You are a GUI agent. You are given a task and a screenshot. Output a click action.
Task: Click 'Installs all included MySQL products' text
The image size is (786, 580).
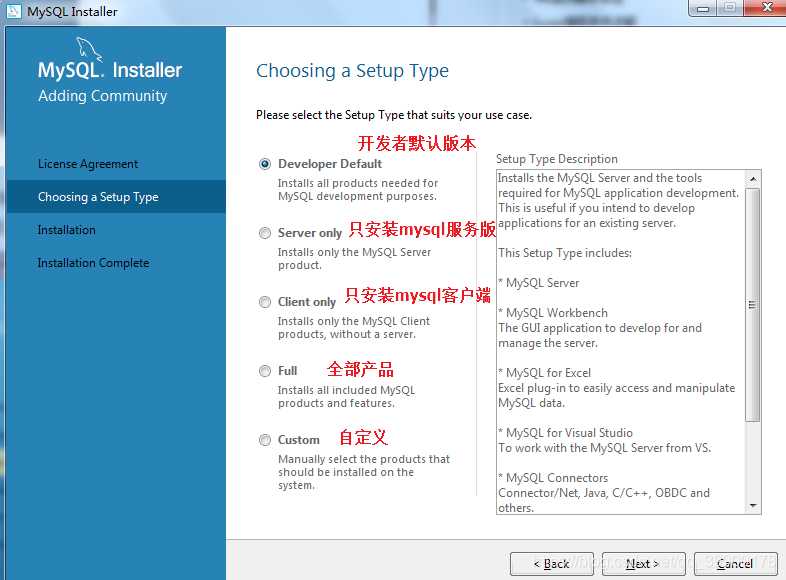point(346,397)
